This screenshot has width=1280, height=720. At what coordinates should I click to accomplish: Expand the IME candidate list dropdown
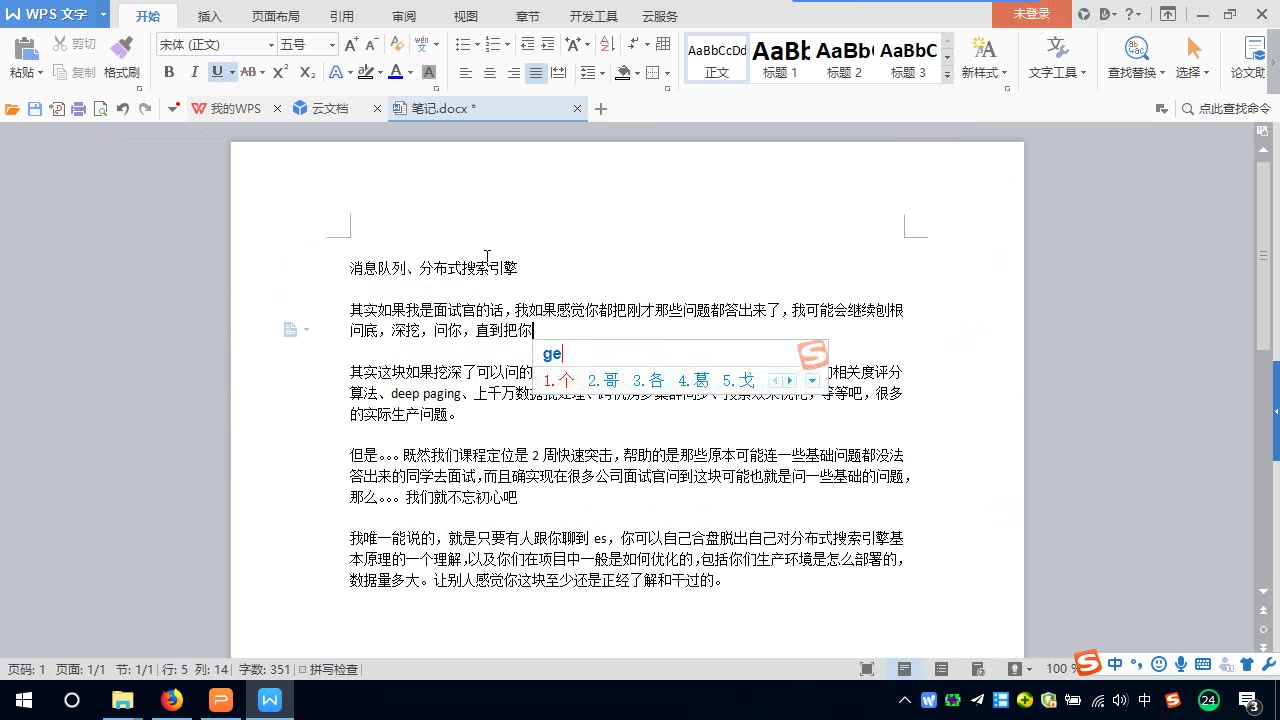(x=812, y=381)
